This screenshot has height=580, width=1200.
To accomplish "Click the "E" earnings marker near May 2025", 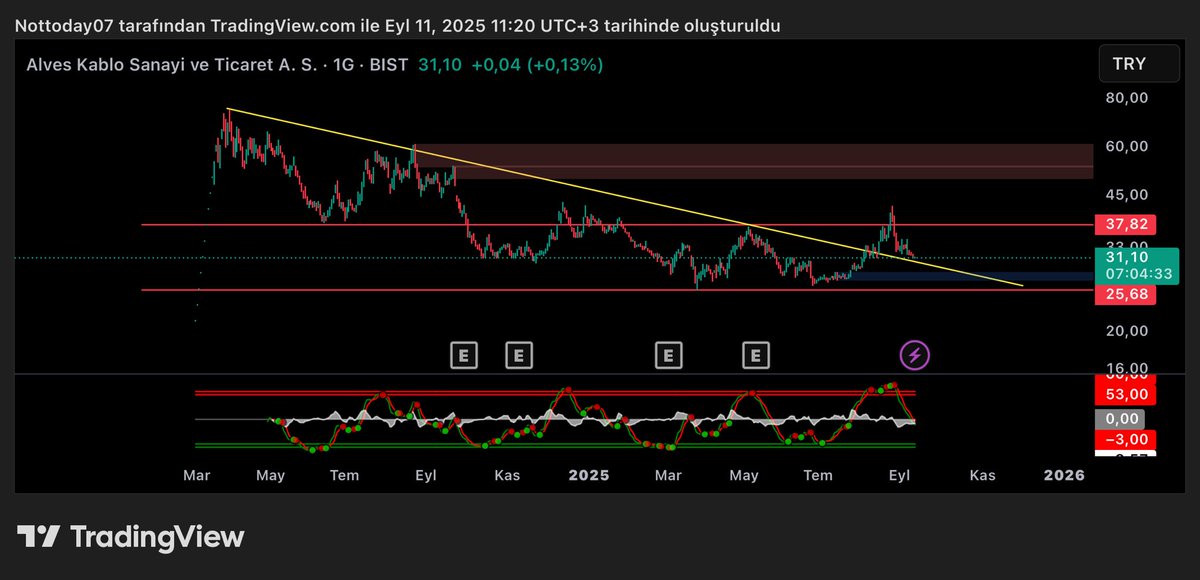I will 756,354.
